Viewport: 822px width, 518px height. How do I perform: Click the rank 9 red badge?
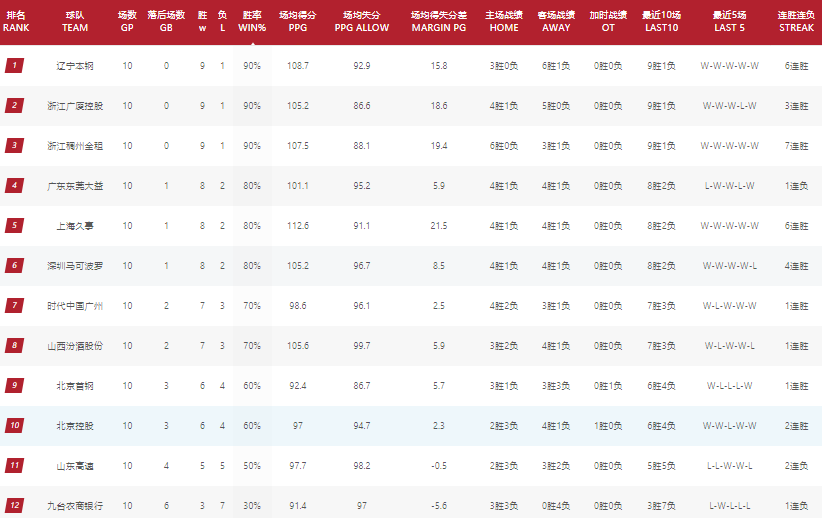pyautogui.click(x=15, y=385)
